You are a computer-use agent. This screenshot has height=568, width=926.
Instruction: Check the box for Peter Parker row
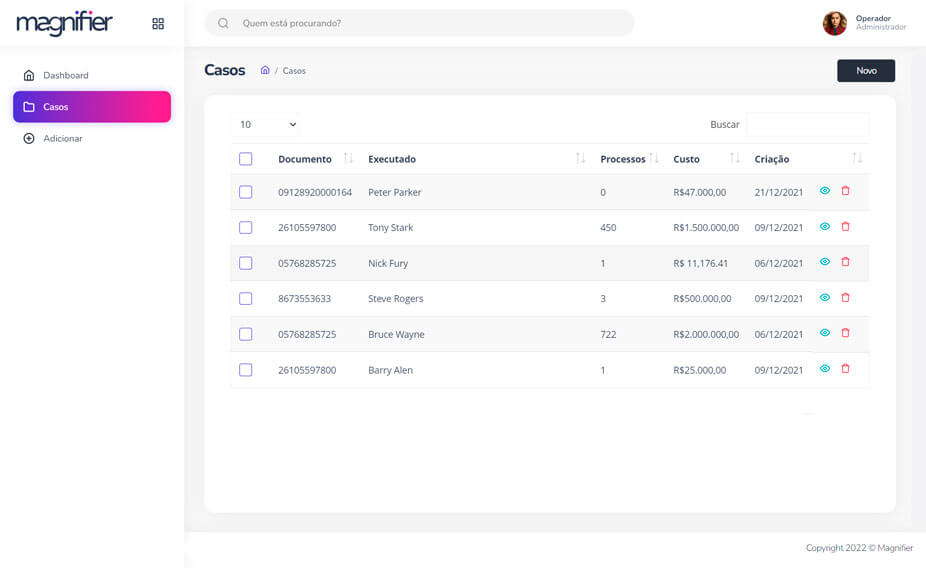tap(246, 192)
